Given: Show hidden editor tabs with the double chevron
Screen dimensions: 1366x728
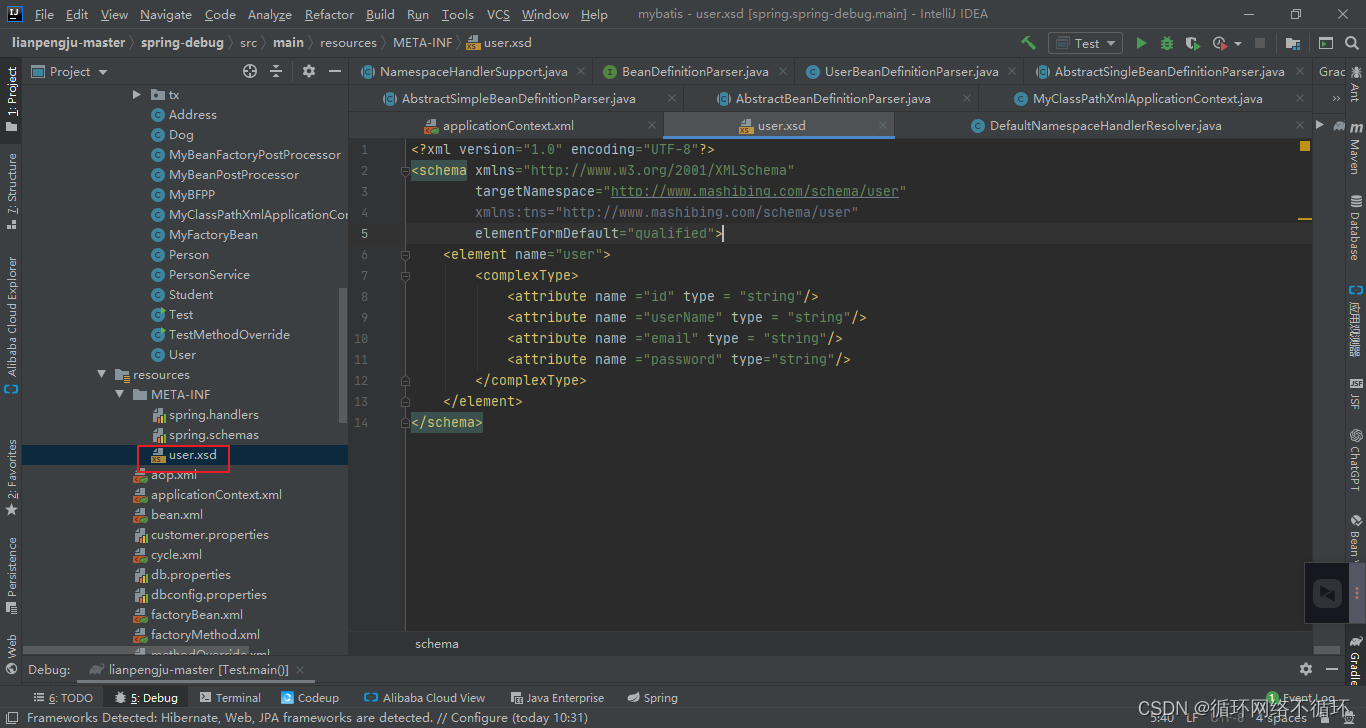Looking at the screenshot, I should [1337, 99].
